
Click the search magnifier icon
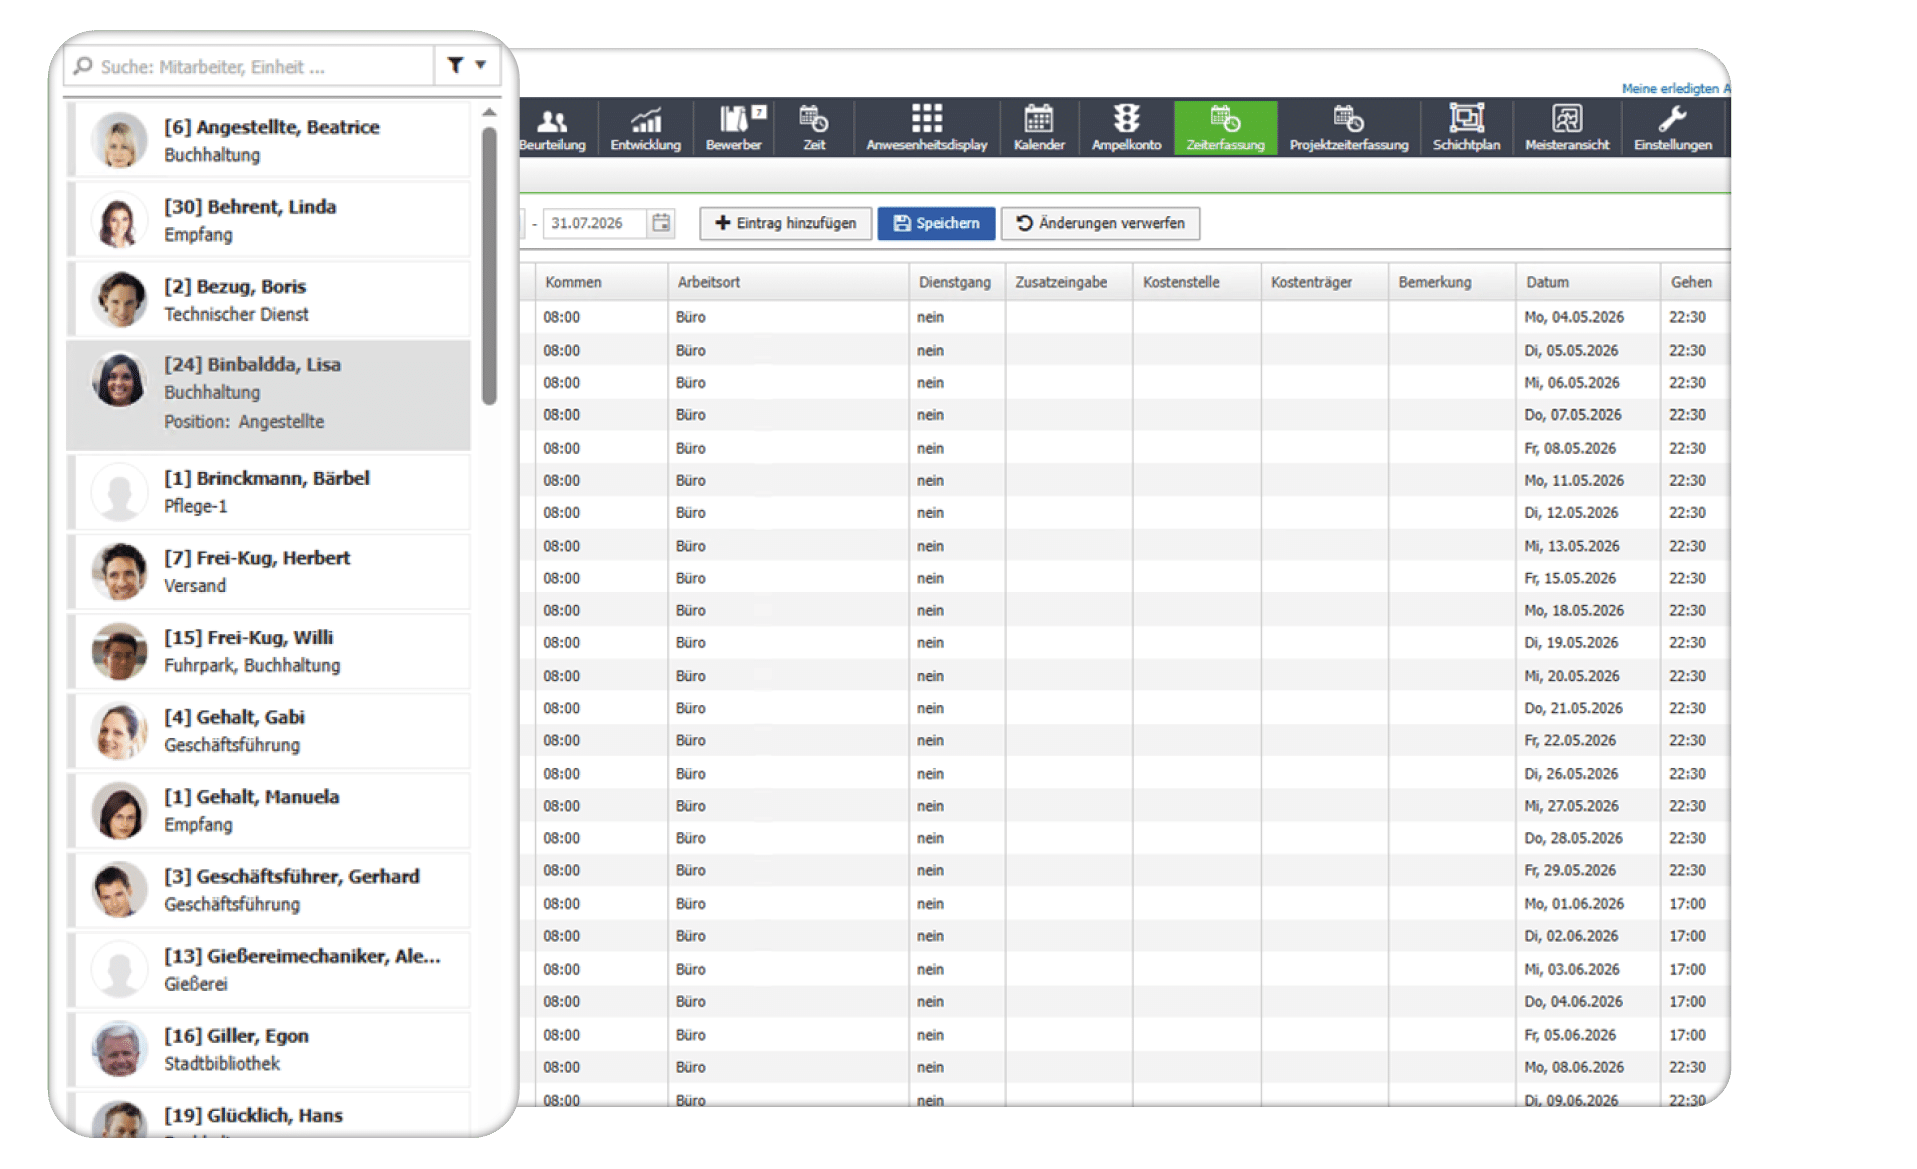(83, 66)
